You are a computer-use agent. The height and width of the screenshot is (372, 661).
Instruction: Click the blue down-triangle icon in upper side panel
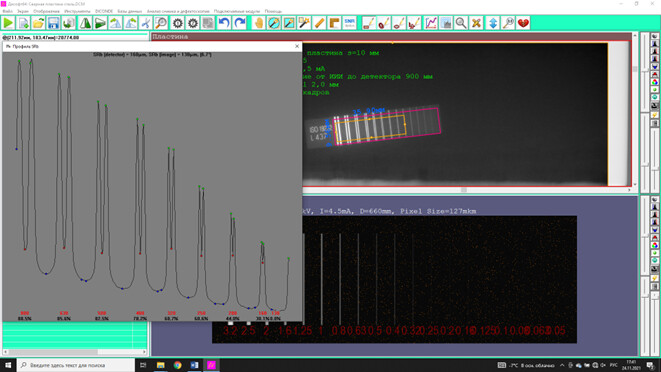pos(655,67)
